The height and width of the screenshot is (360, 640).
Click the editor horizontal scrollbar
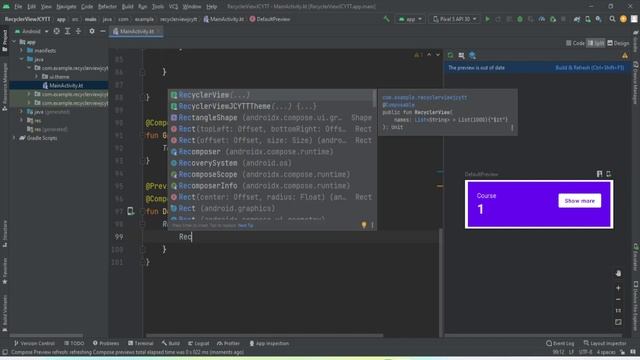(264, 335)
